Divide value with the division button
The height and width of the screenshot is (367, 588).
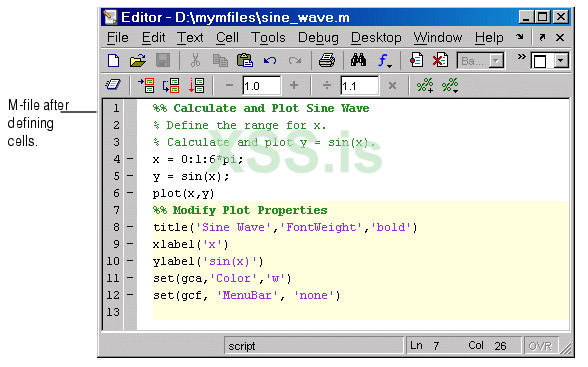pyautogui.click(x=327, y=85)
